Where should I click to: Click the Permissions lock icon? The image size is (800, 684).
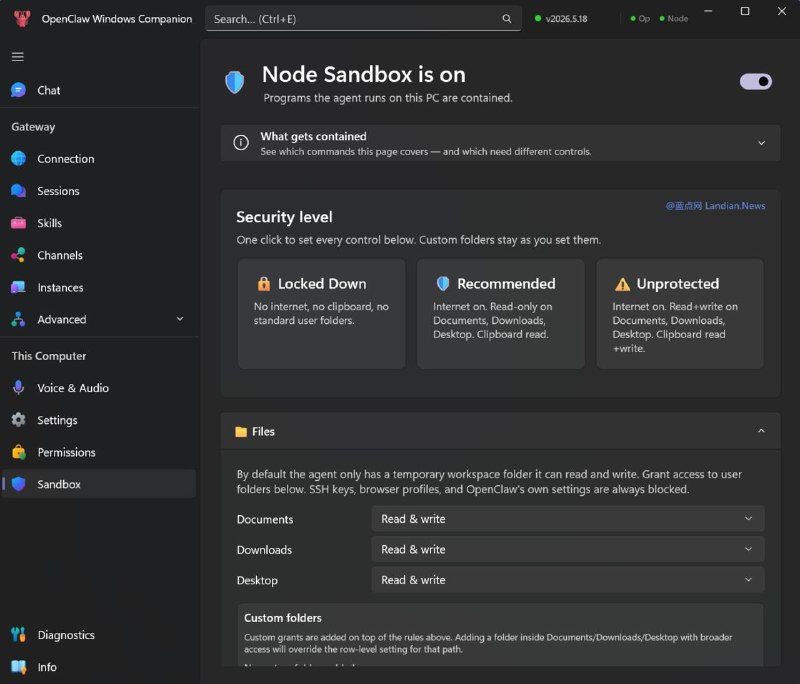pyautogui.click(x=18, y=452)
